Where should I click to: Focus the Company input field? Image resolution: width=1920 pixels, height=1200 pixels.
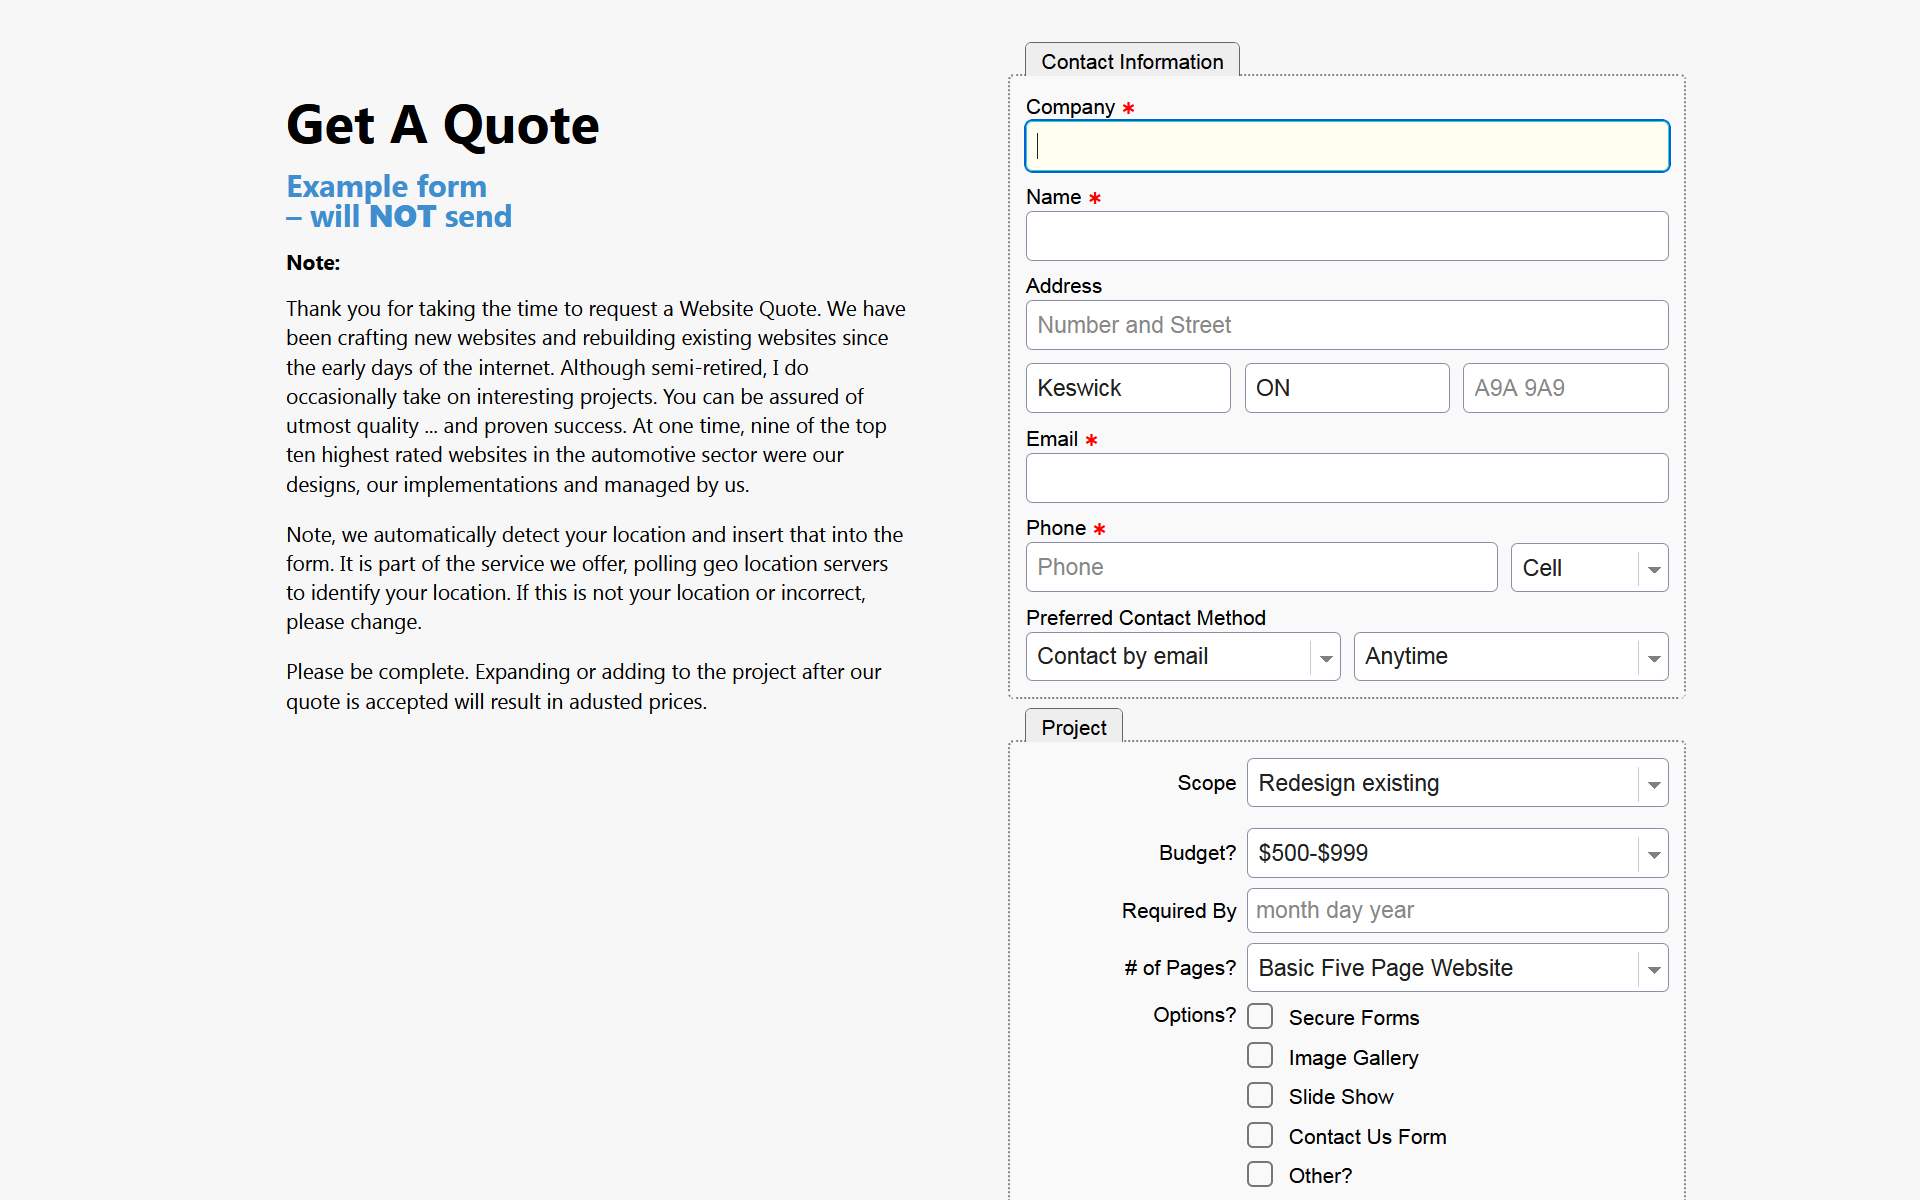click(x=1347, y=146)
